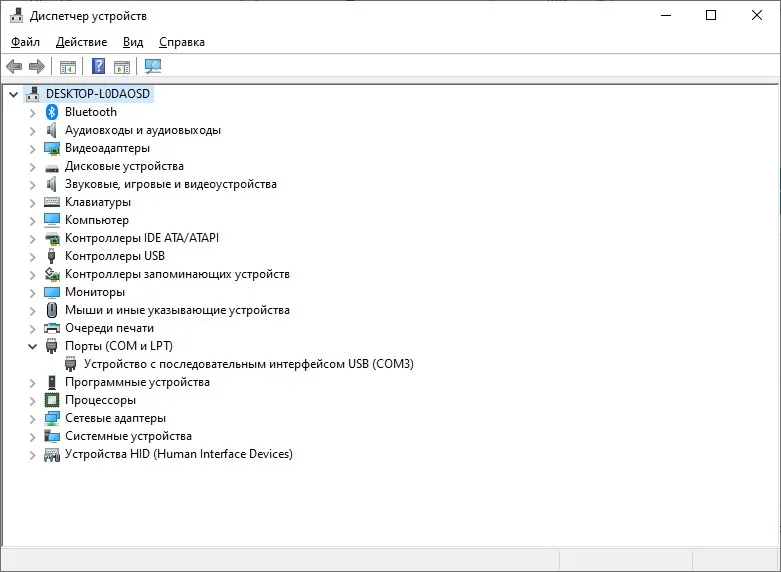The width and height of the screenshot is (781, 572).
Task: Select the Аудиовходы и аудиовыходы label
Action: pos(143,130)
